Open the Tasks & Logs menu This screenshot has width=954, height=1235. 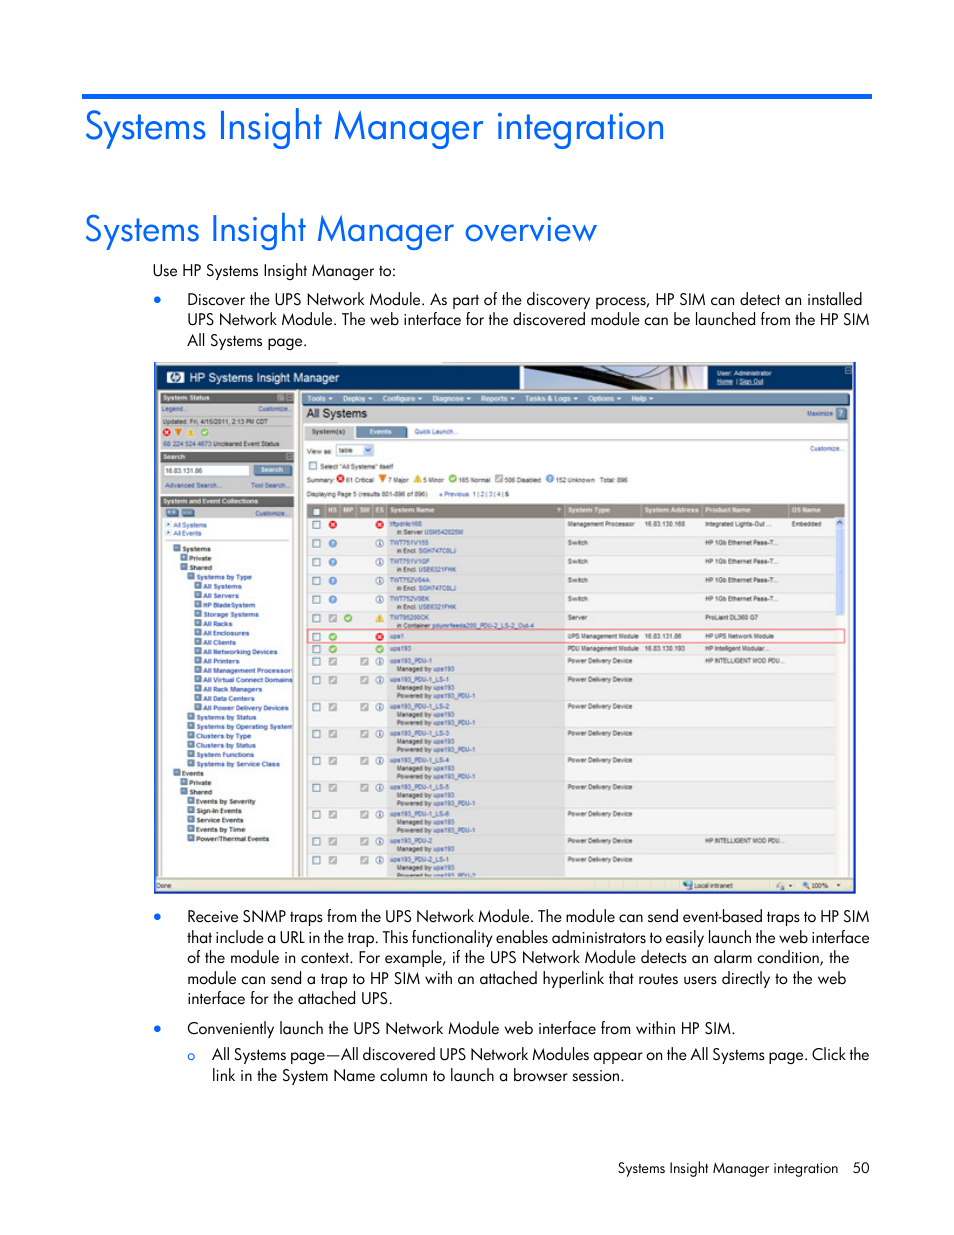pyautogui.click(x=551, y=398)
